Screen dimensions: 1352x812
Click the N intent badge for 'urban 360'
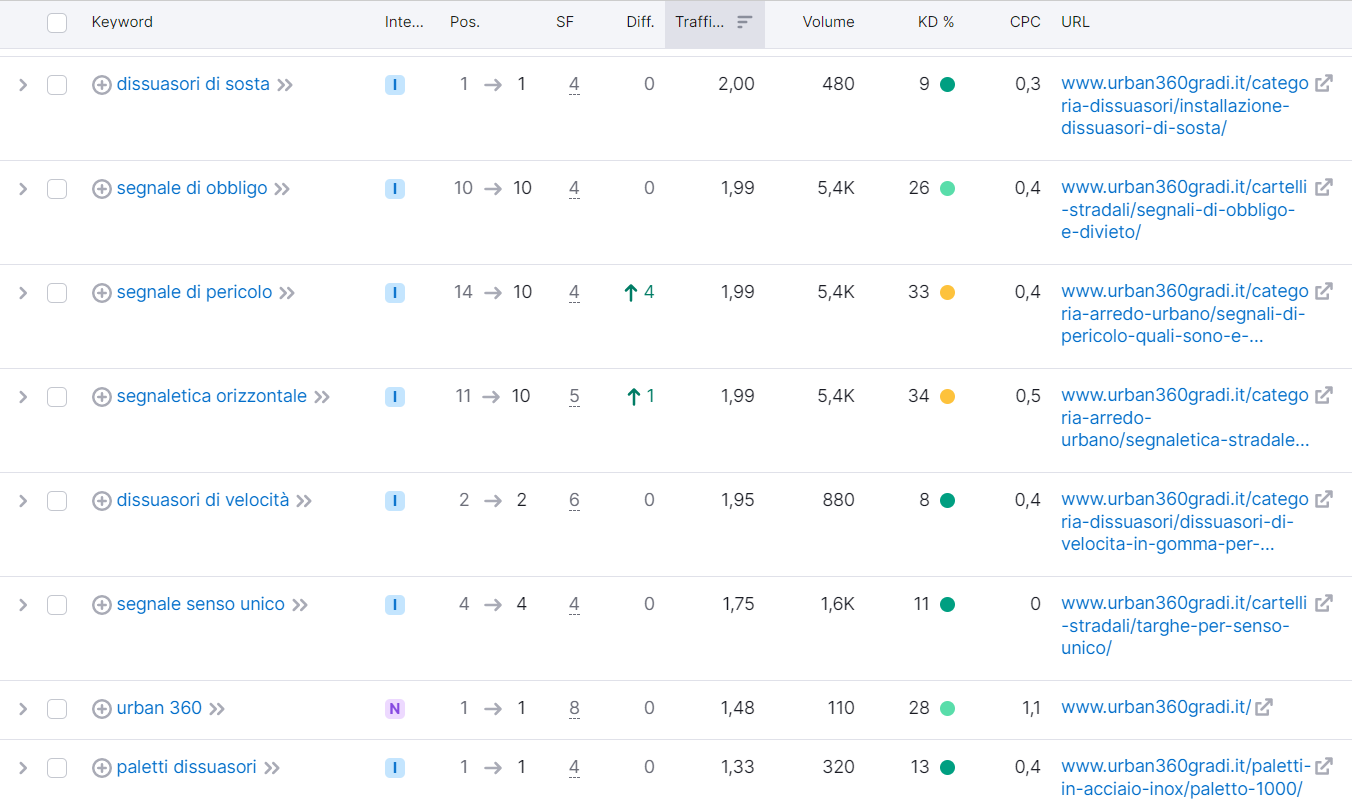pyautogui.click(x=395, y=709)
